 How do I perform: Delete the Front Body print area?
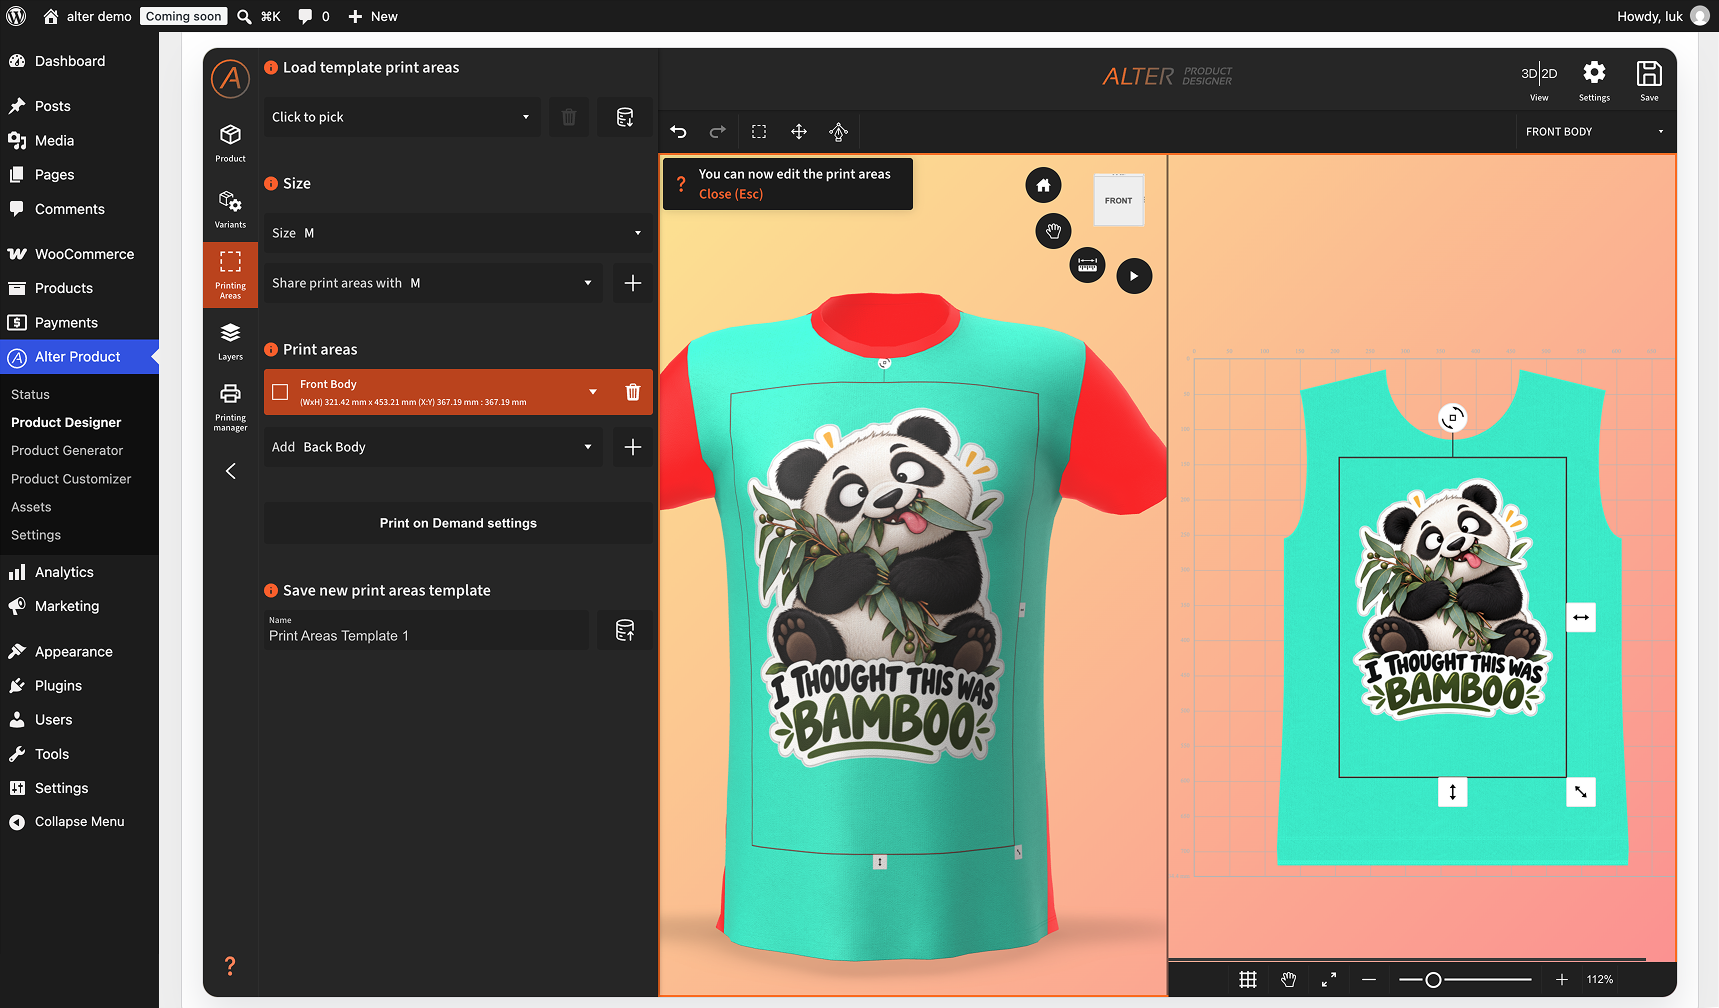point(633,392)
